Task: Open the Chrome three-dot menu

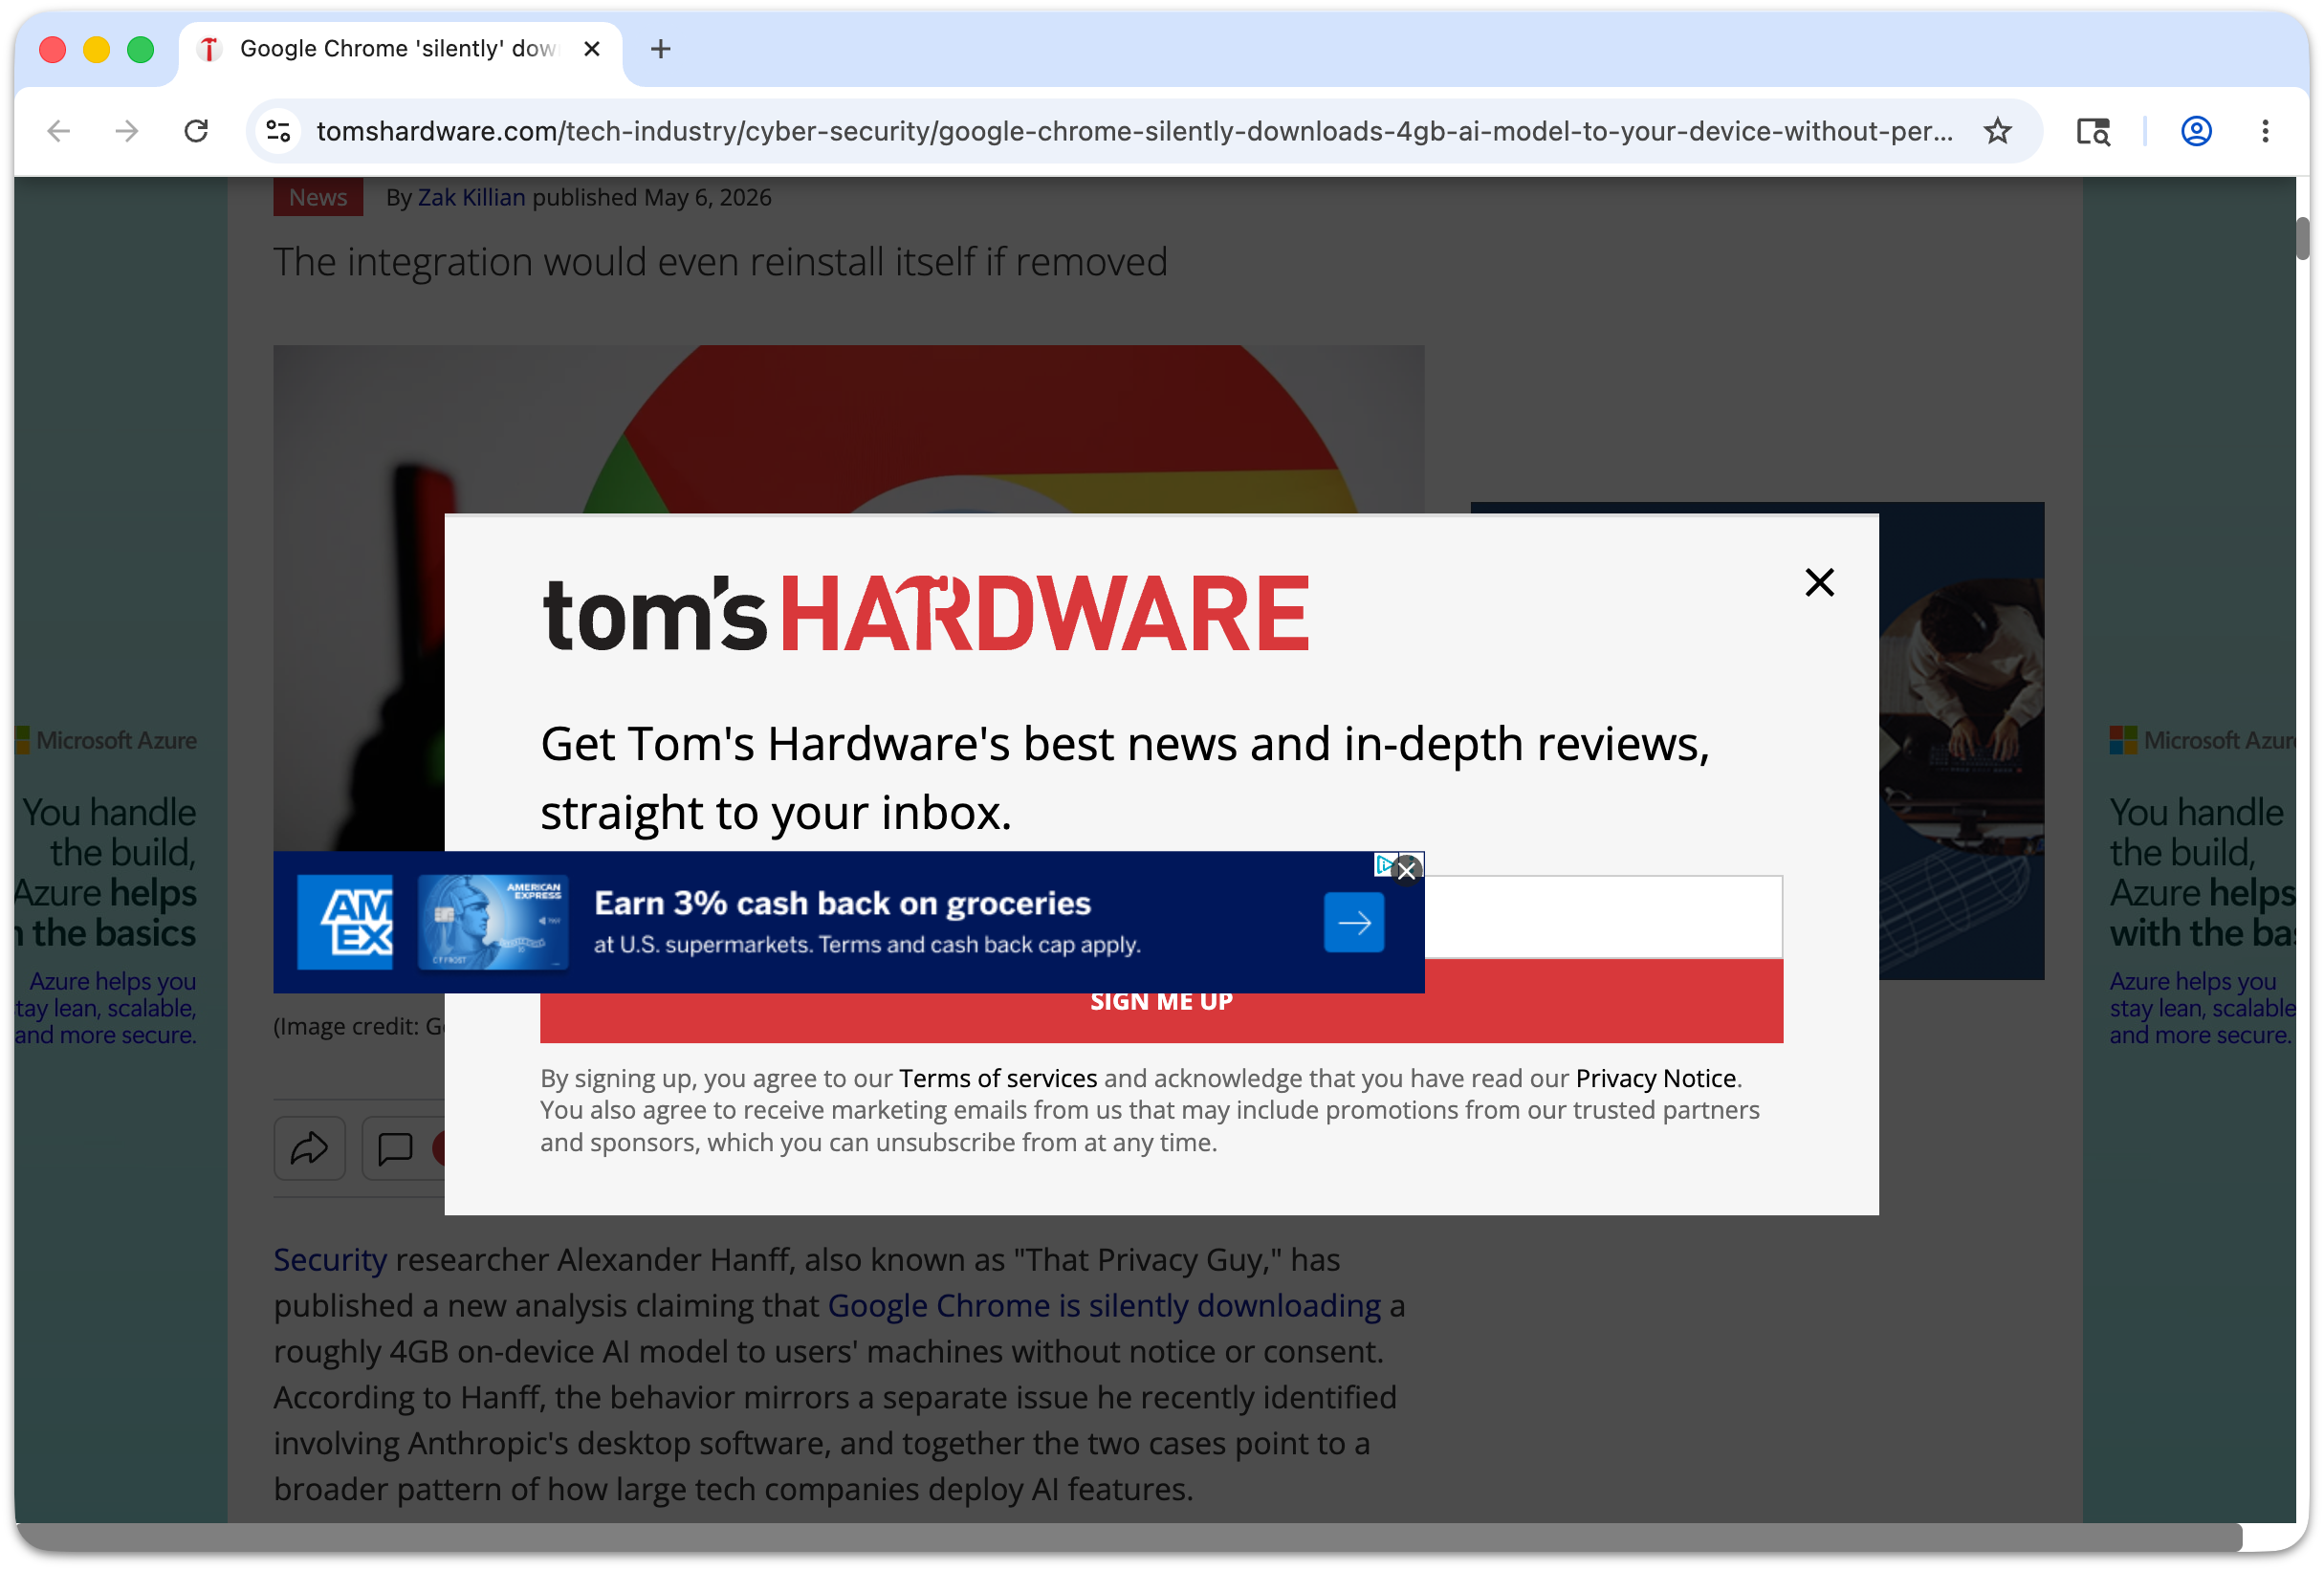Action: pyautogui.click(x=2265, y=131)
